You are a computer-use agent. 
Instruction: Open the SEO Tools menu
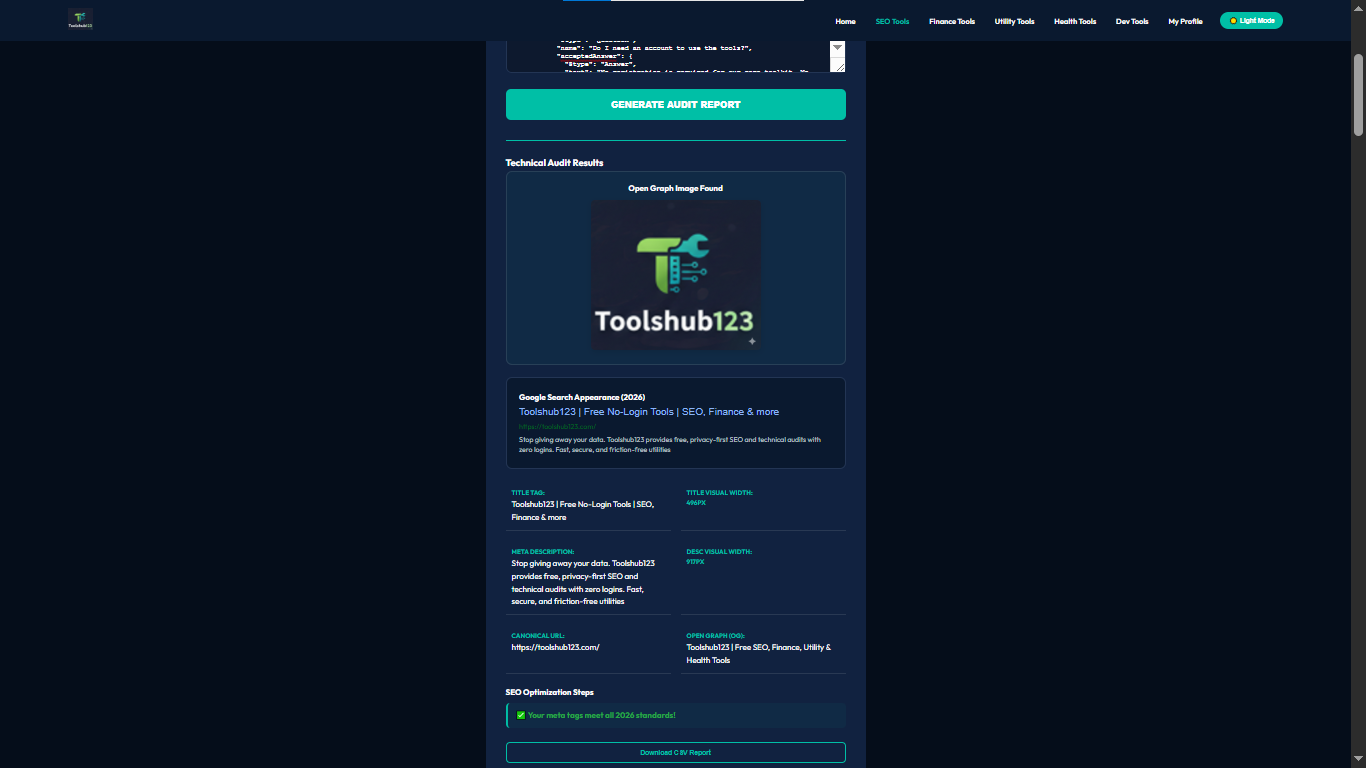click(892, 21)
